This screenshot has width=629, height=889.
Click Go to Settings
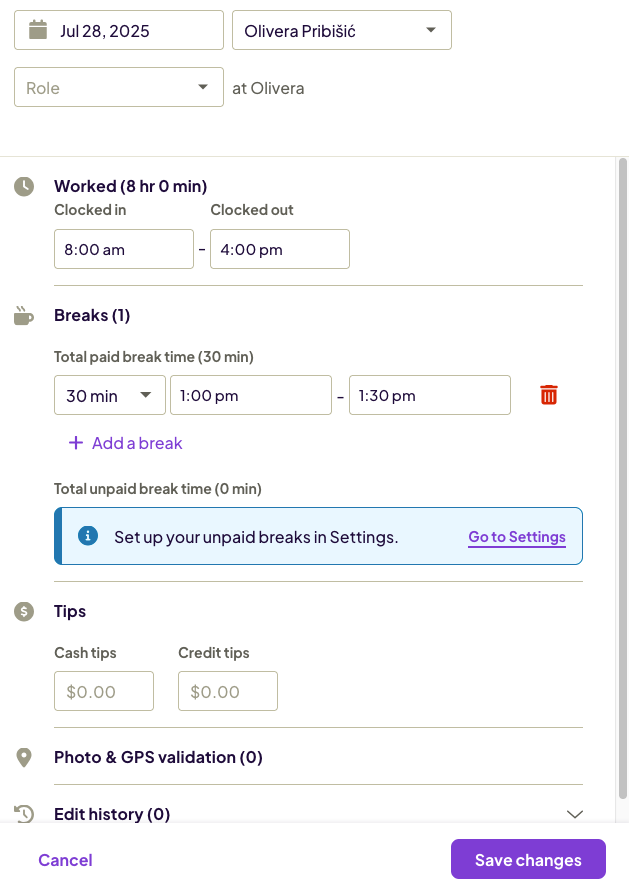coord(517,537)
